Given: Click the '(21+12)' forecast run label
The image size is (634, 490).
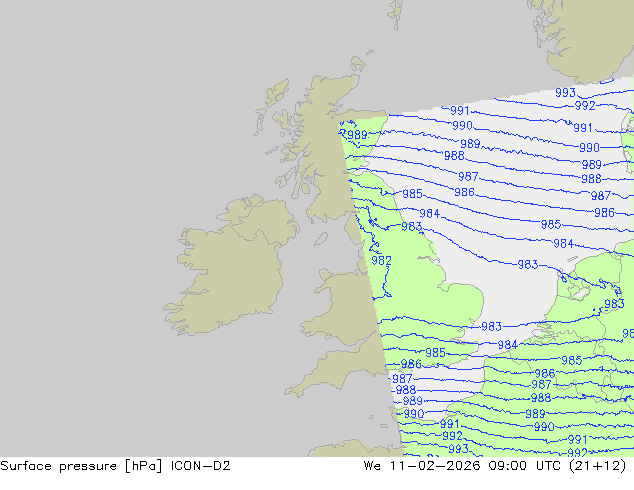Looking at the screenshot, I should tap(597, 466).
